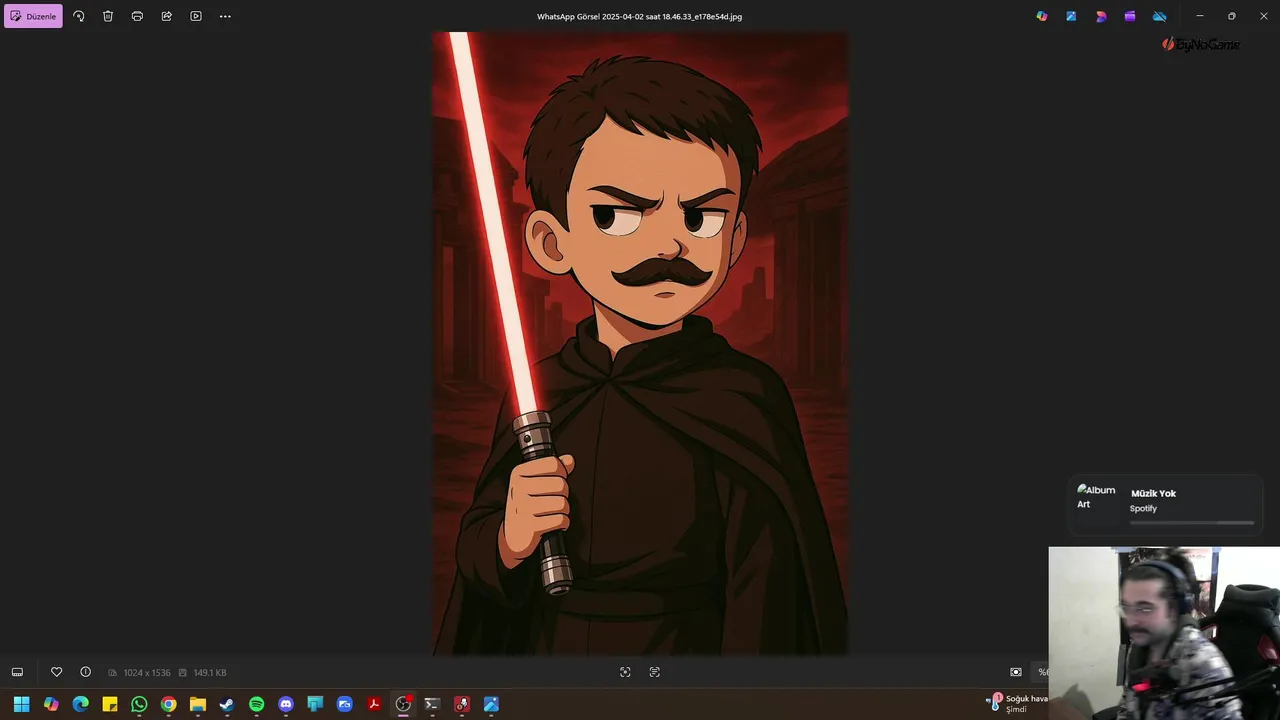Share the image with the share icon

167,16
